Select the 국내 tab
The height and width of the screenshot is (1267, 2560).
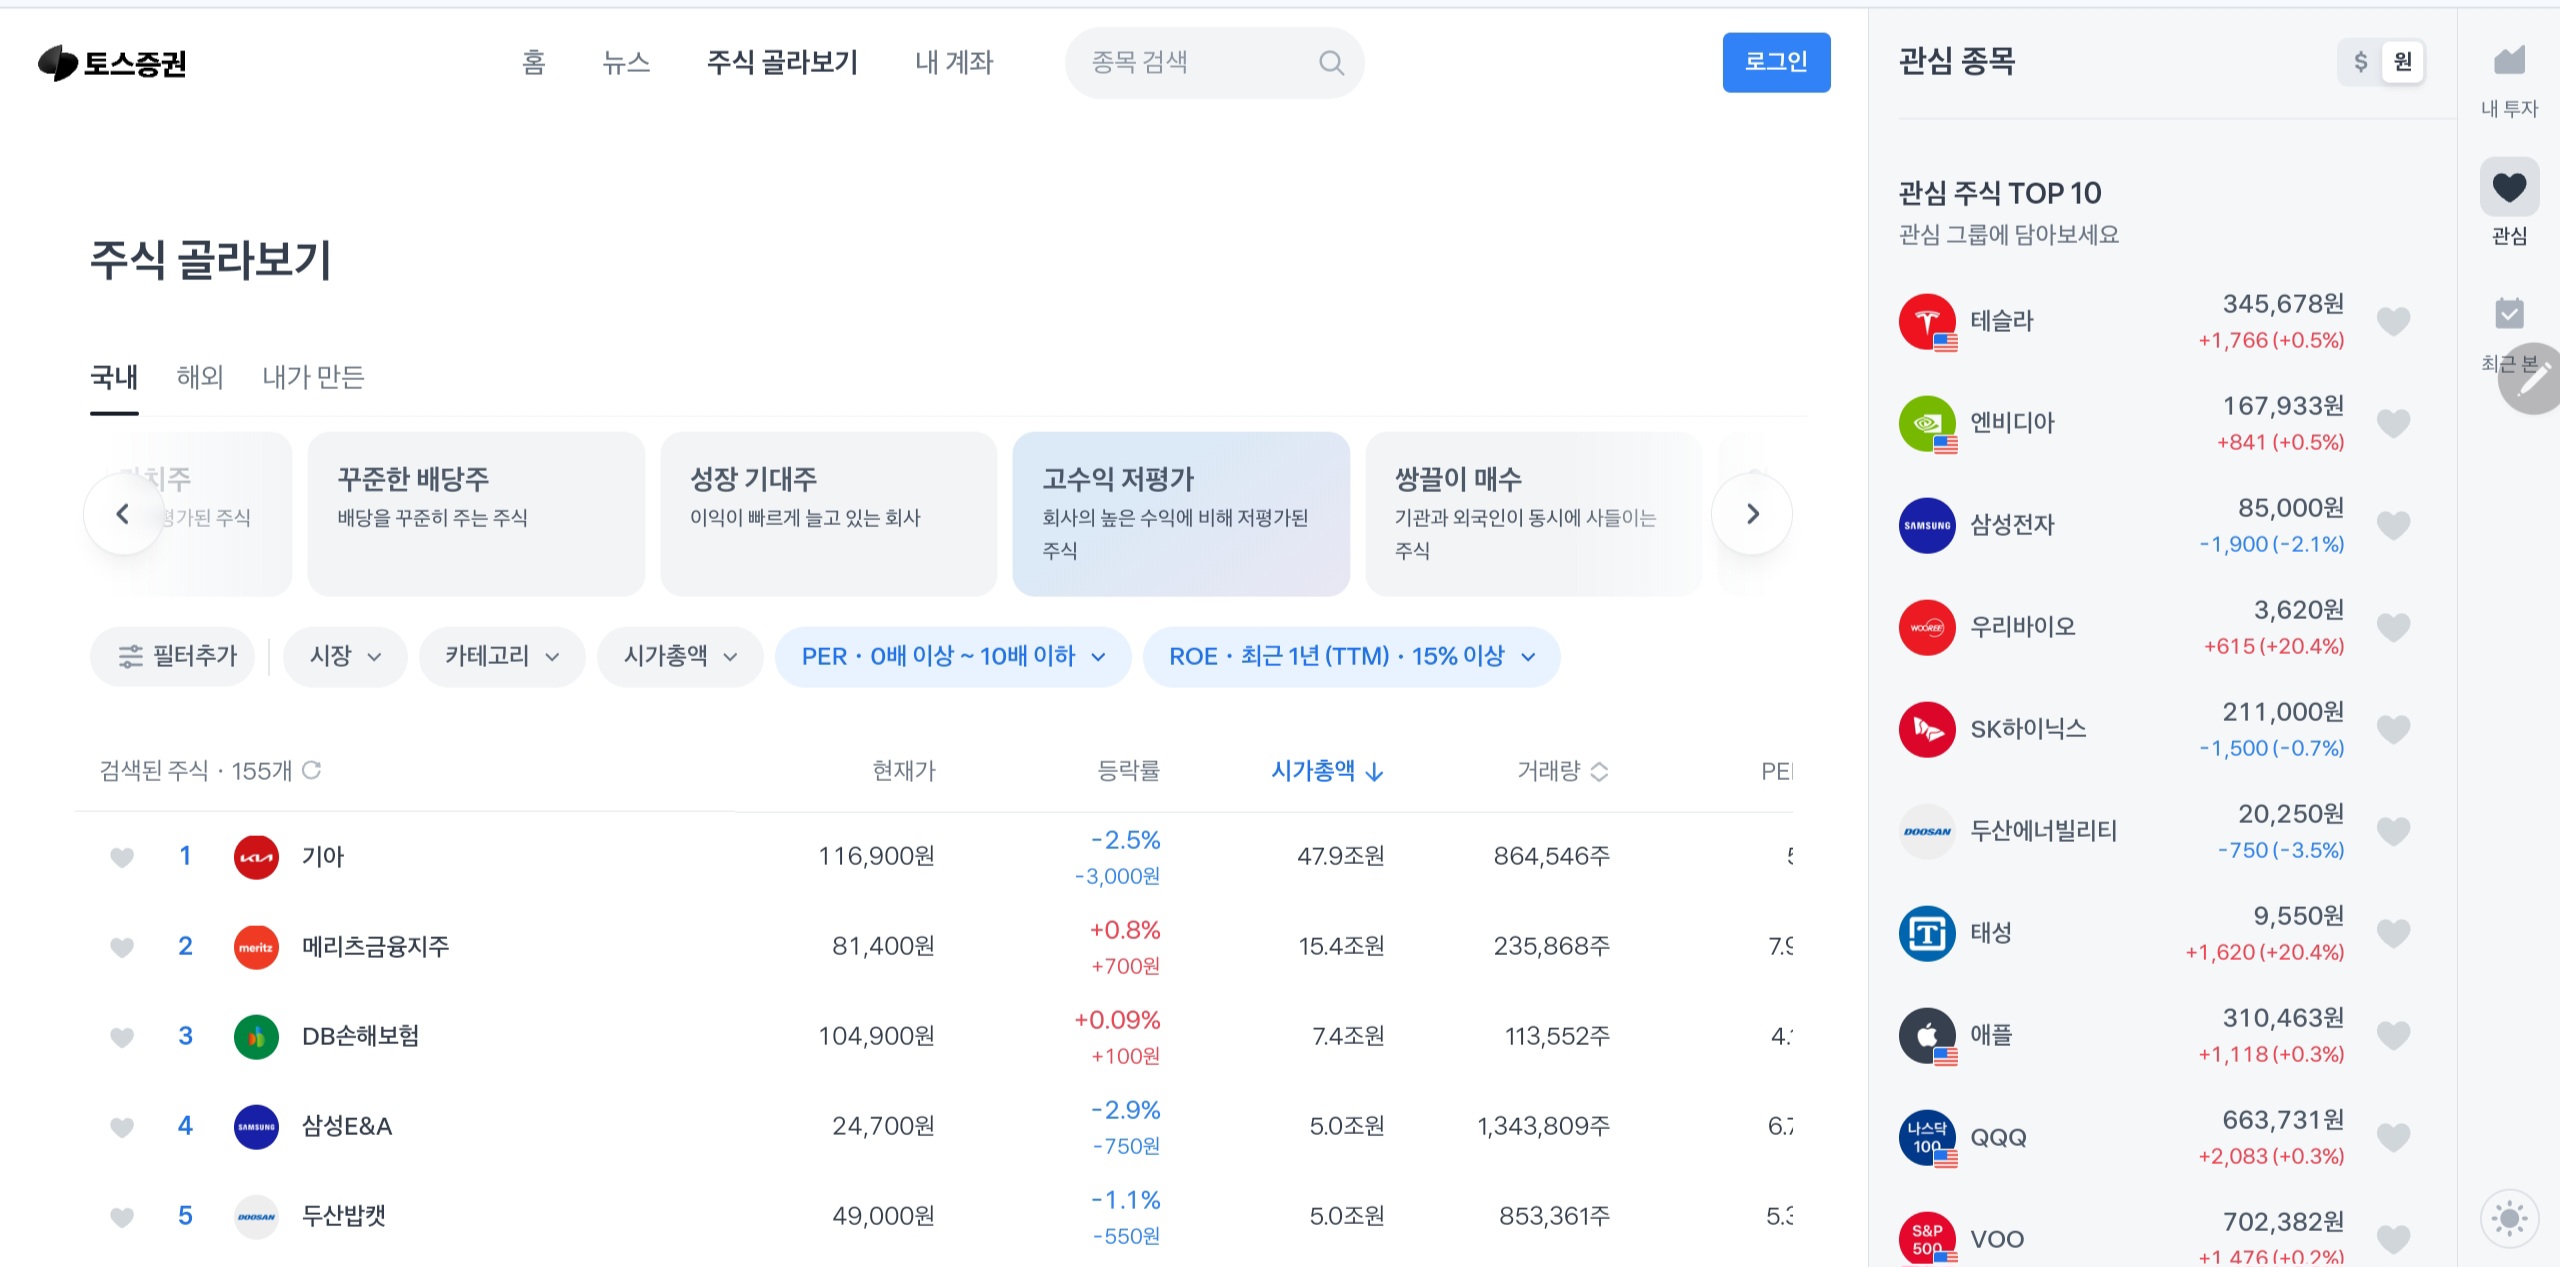tap(114, 378)
